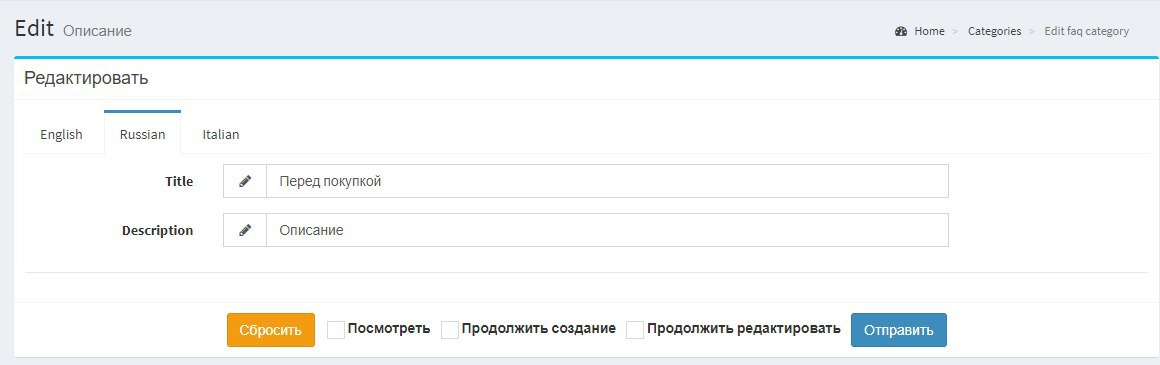This screenshot has width=1160, height=365.
Task: Click the Edit faq category breadcrumb
Action: (1087, 31)
